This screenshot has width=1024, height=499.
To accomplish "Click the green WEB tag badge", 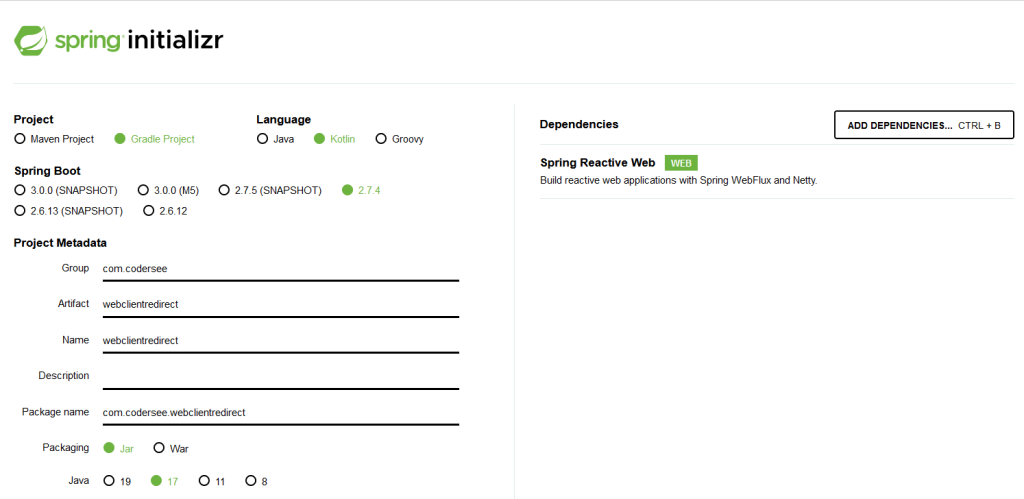I will point(681,163).
